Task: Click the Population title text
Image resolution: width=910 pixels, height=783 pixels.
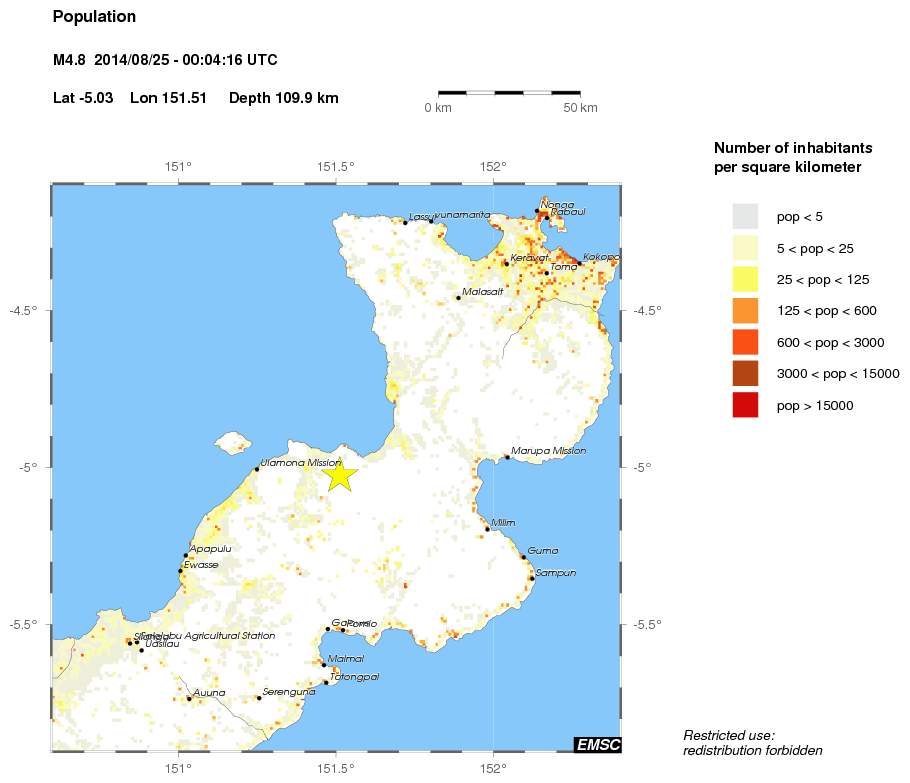Action: click(94, 17)
